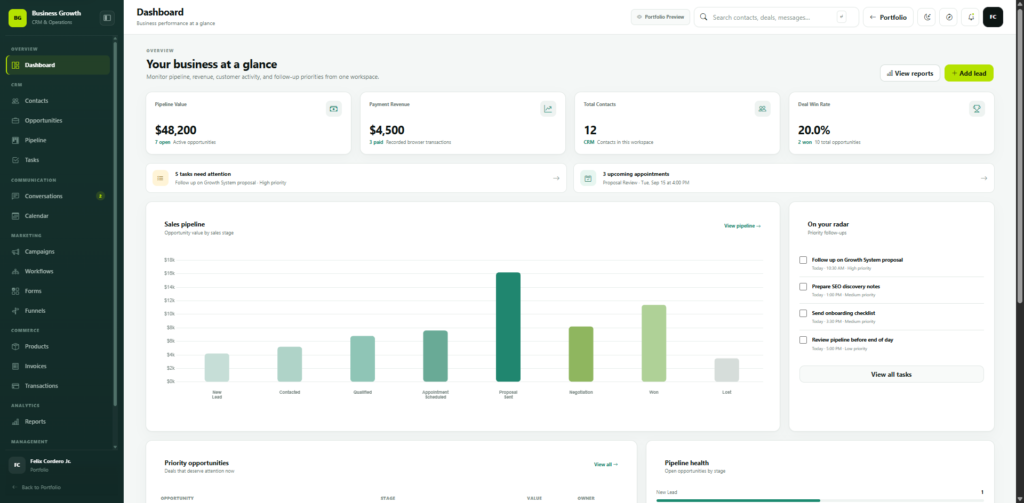Open Contacts in the sidebar
The image size is (1024, 503).
pos(58,101)
